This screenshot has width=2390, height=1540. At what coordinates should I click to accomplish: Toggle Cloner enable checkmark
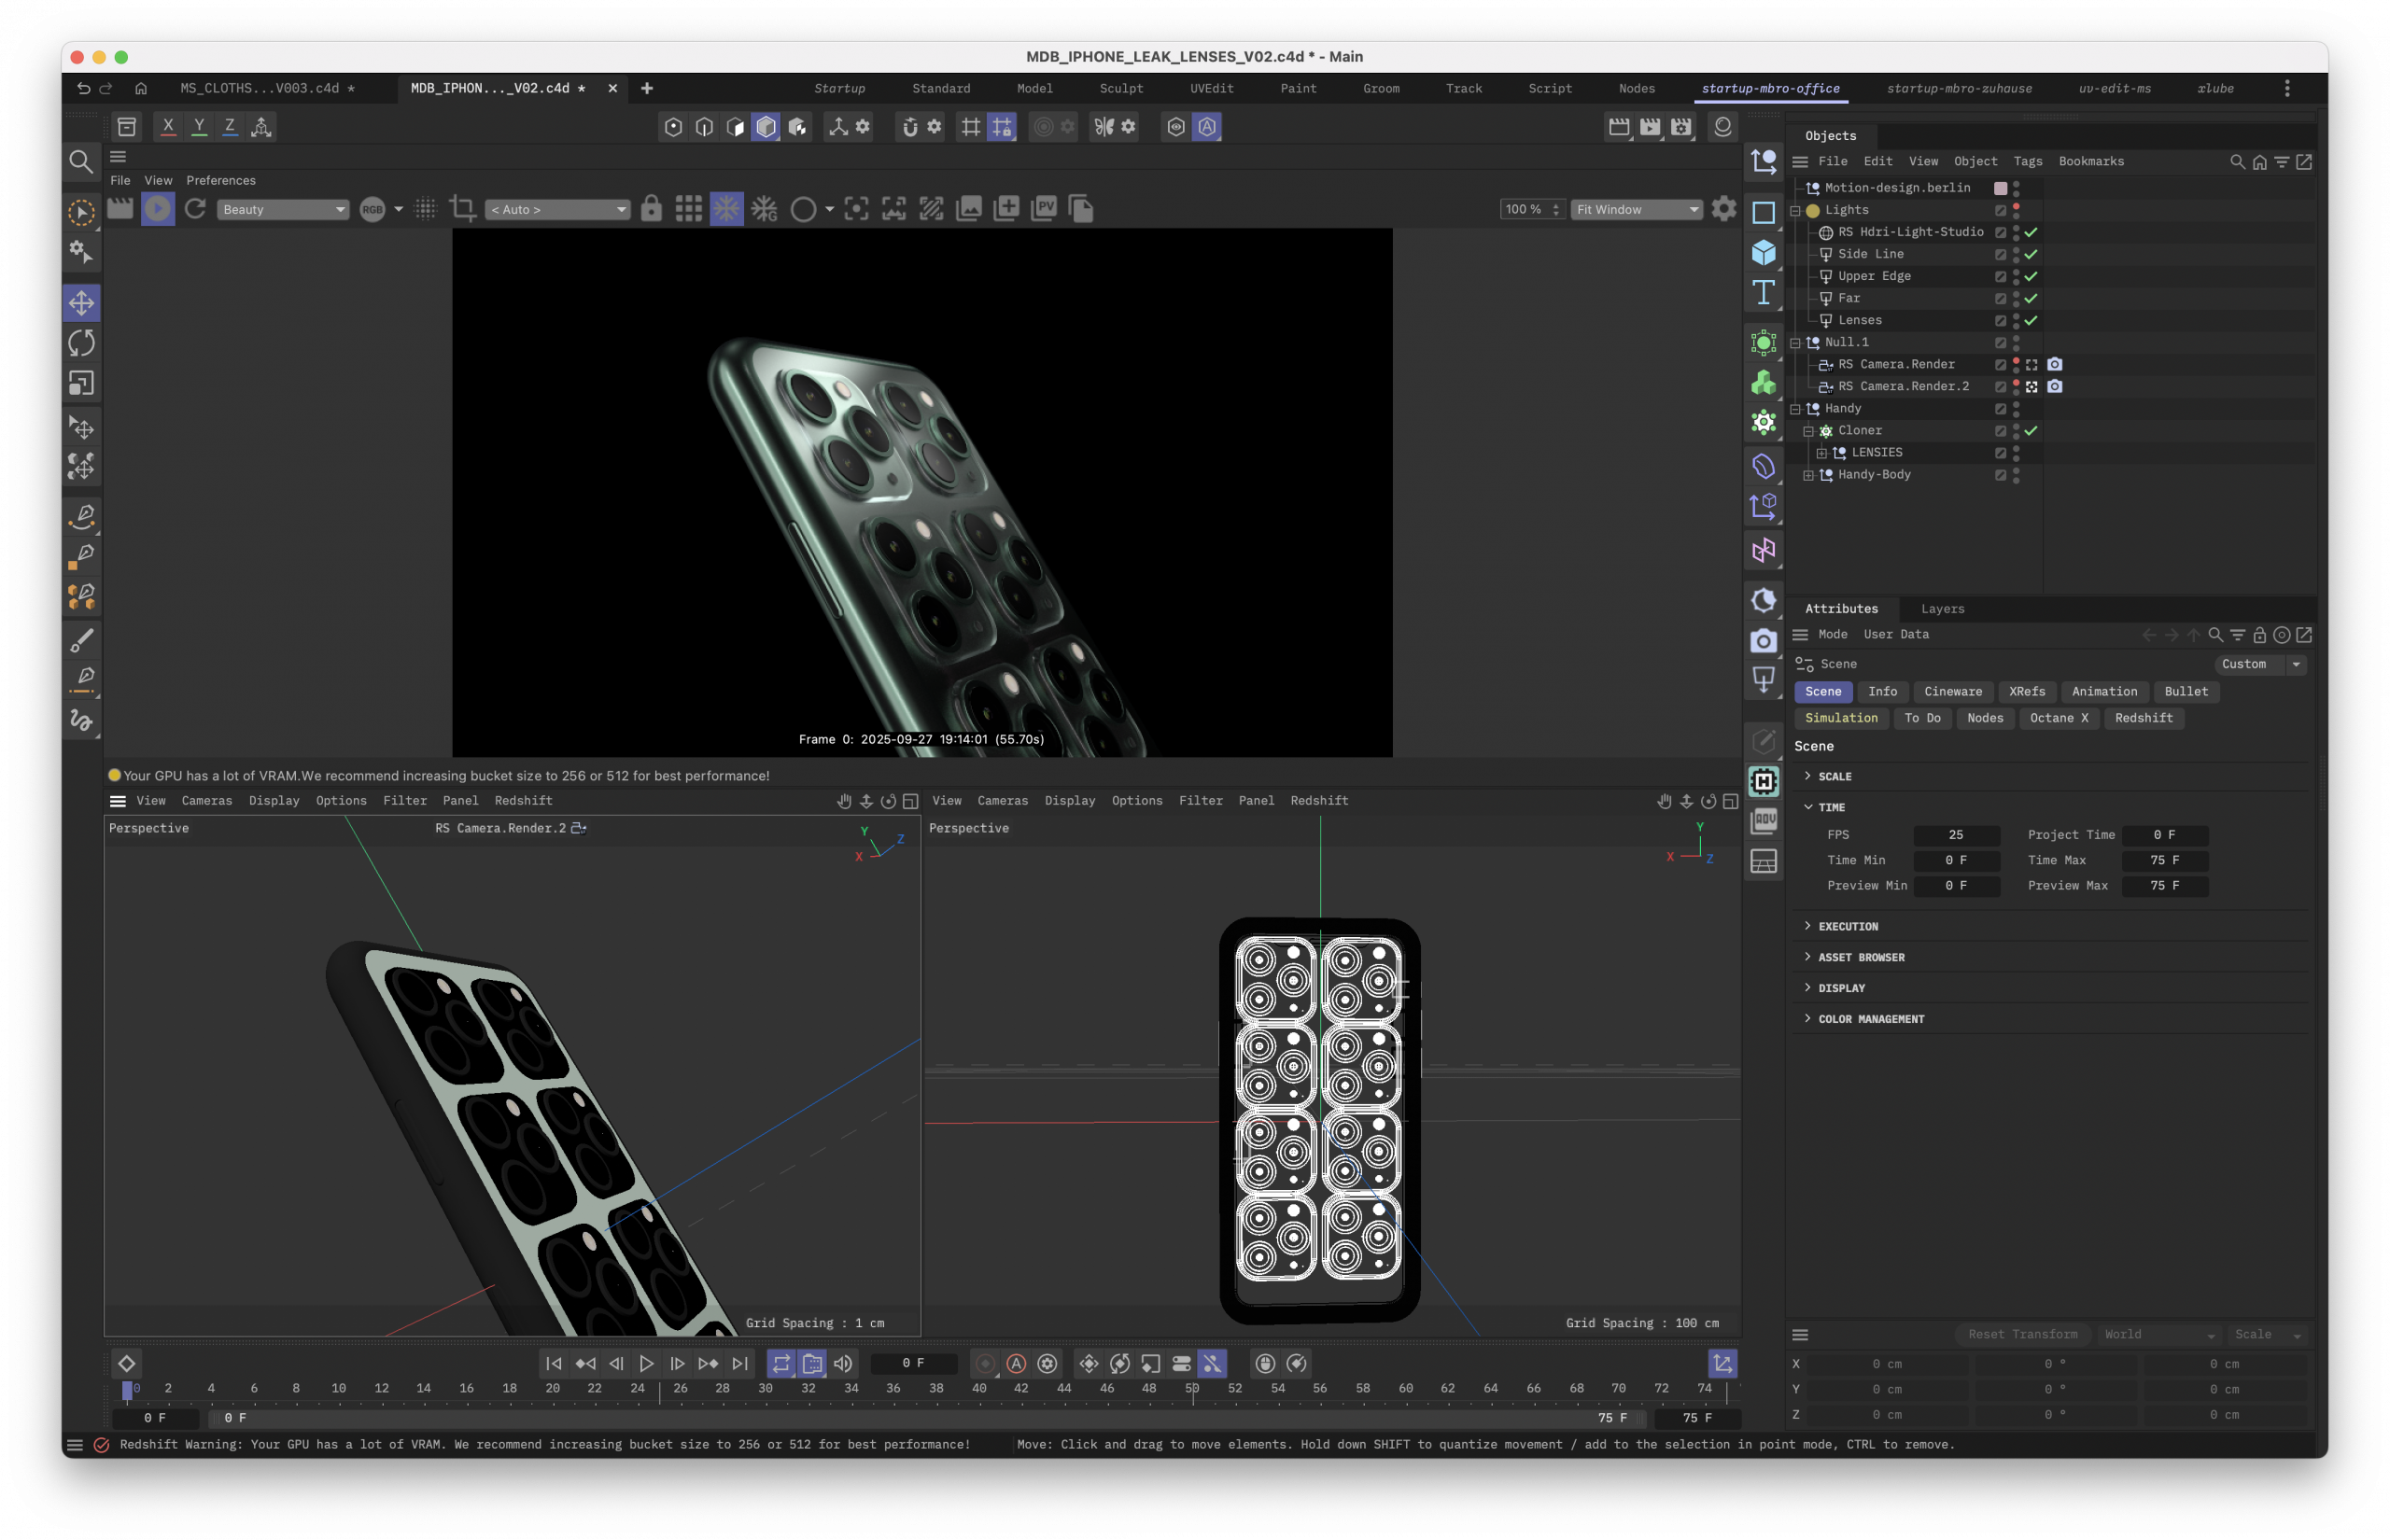coord(2031,431)
